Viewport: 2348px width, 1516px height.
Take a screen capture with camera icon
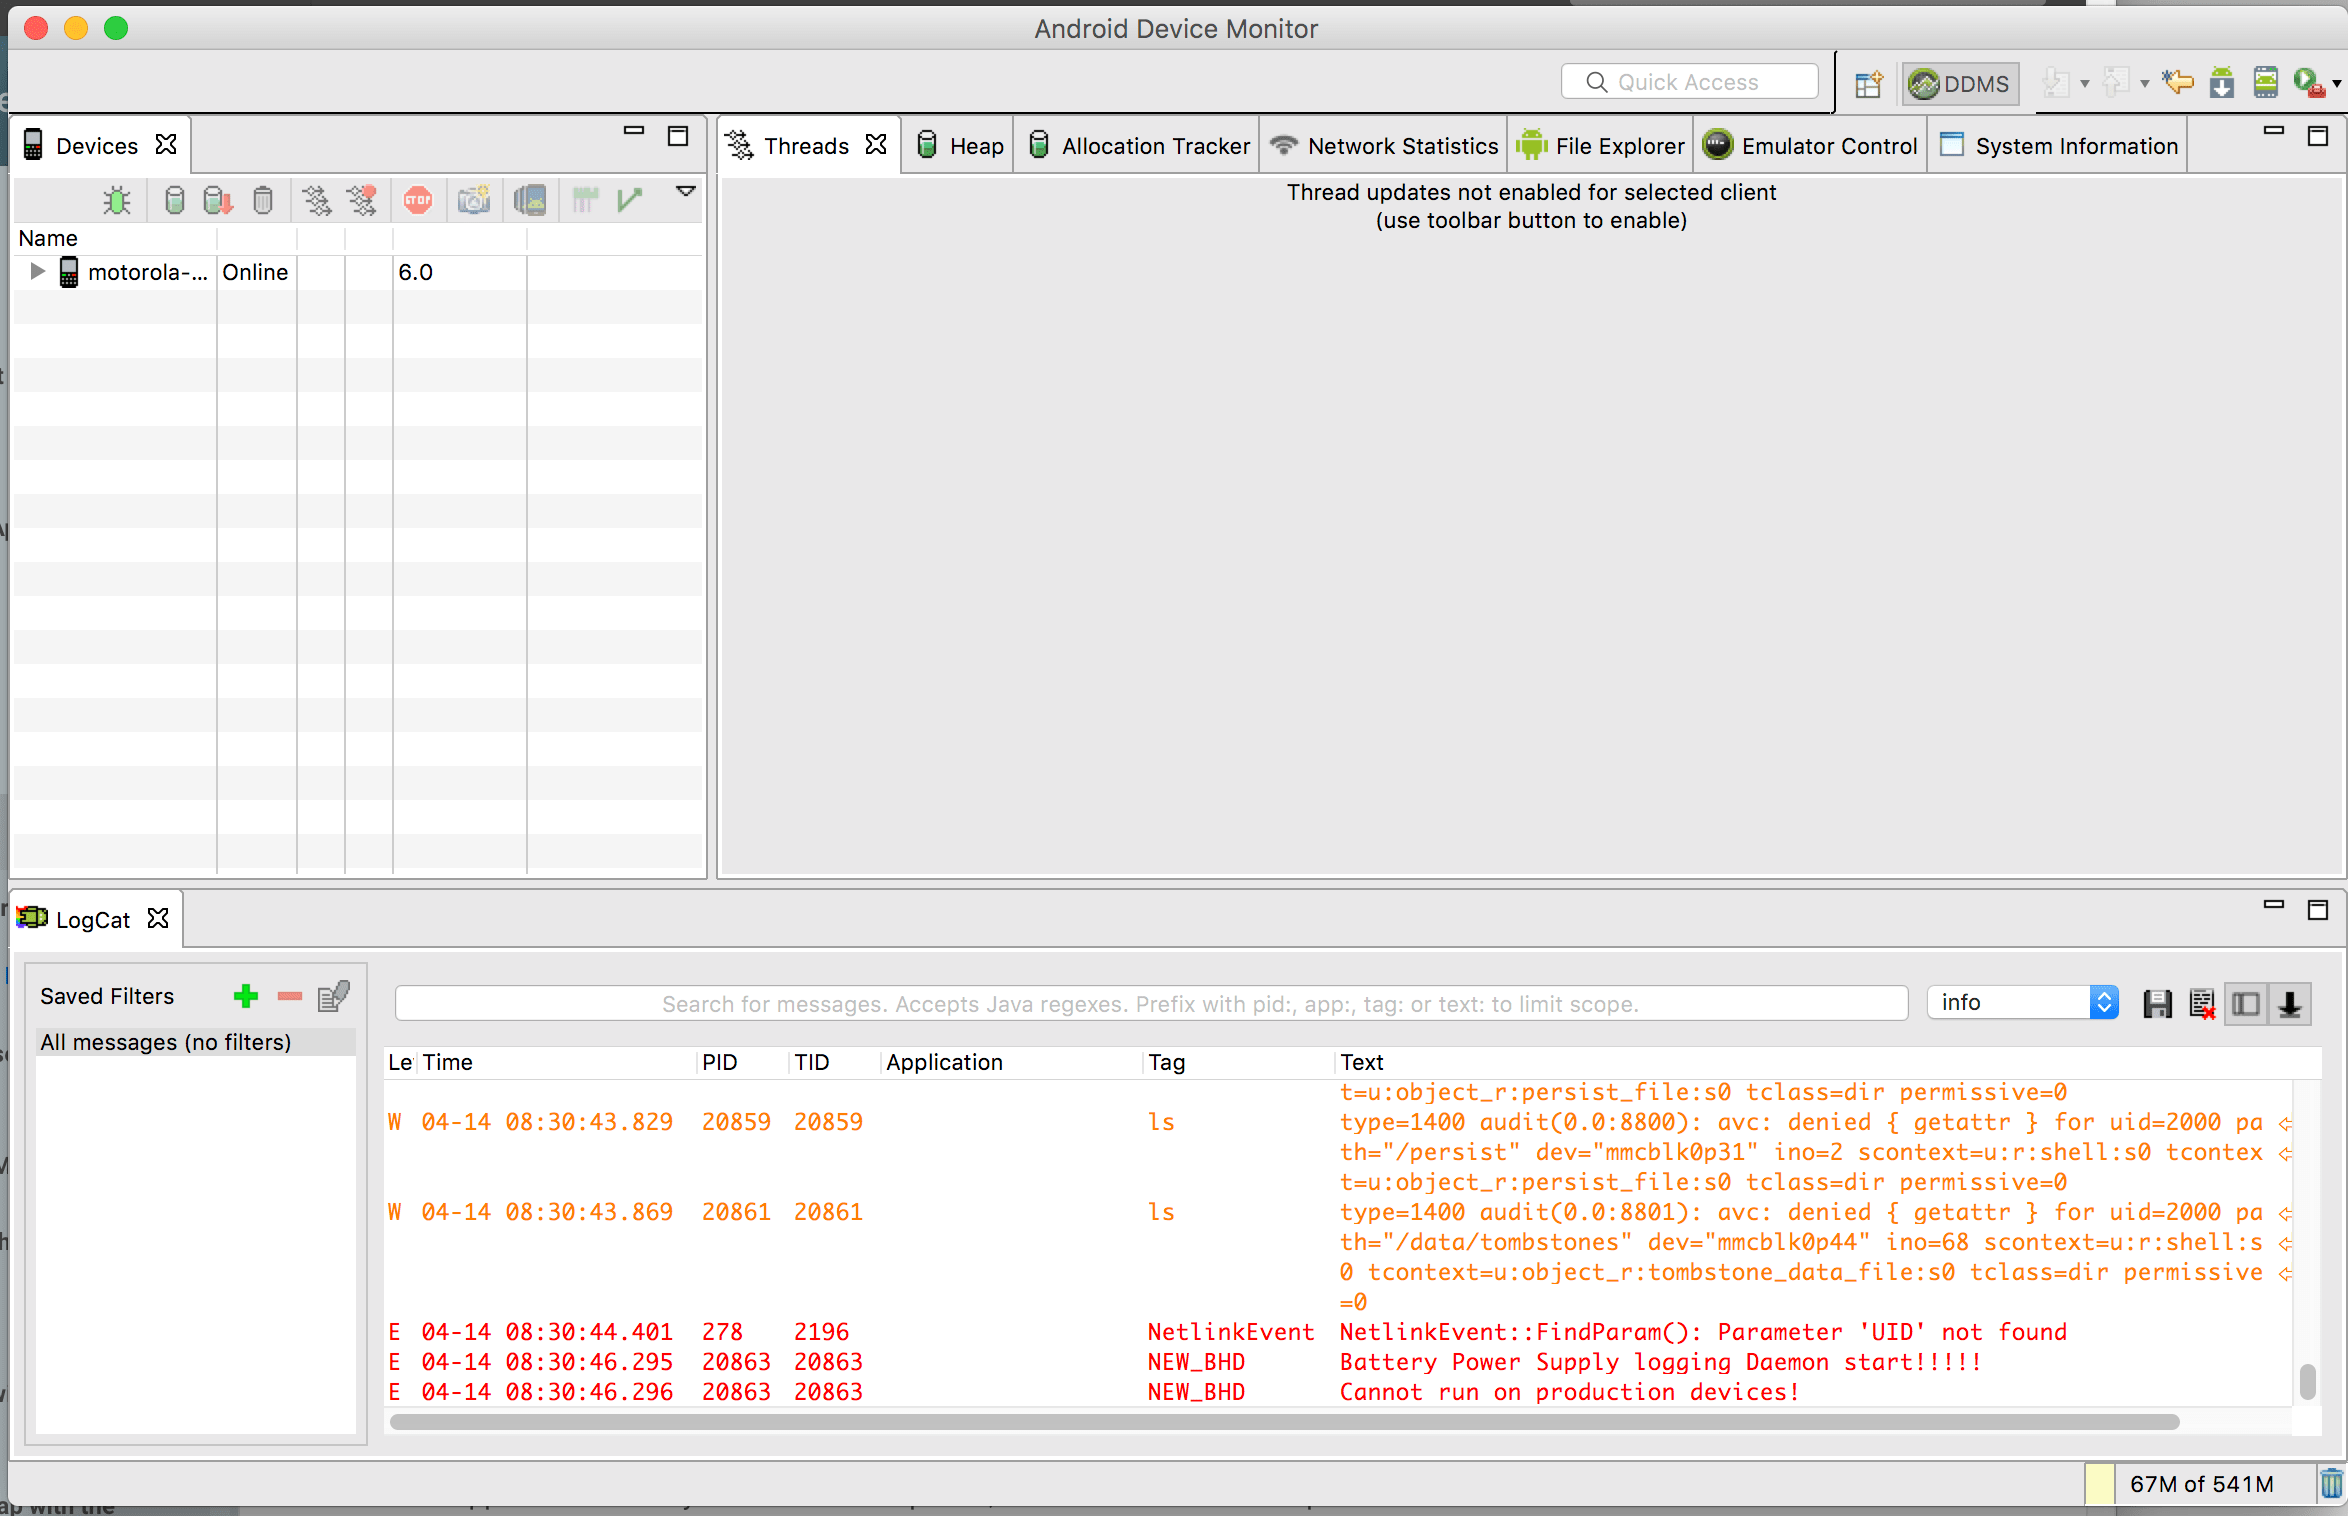(474, 201)
